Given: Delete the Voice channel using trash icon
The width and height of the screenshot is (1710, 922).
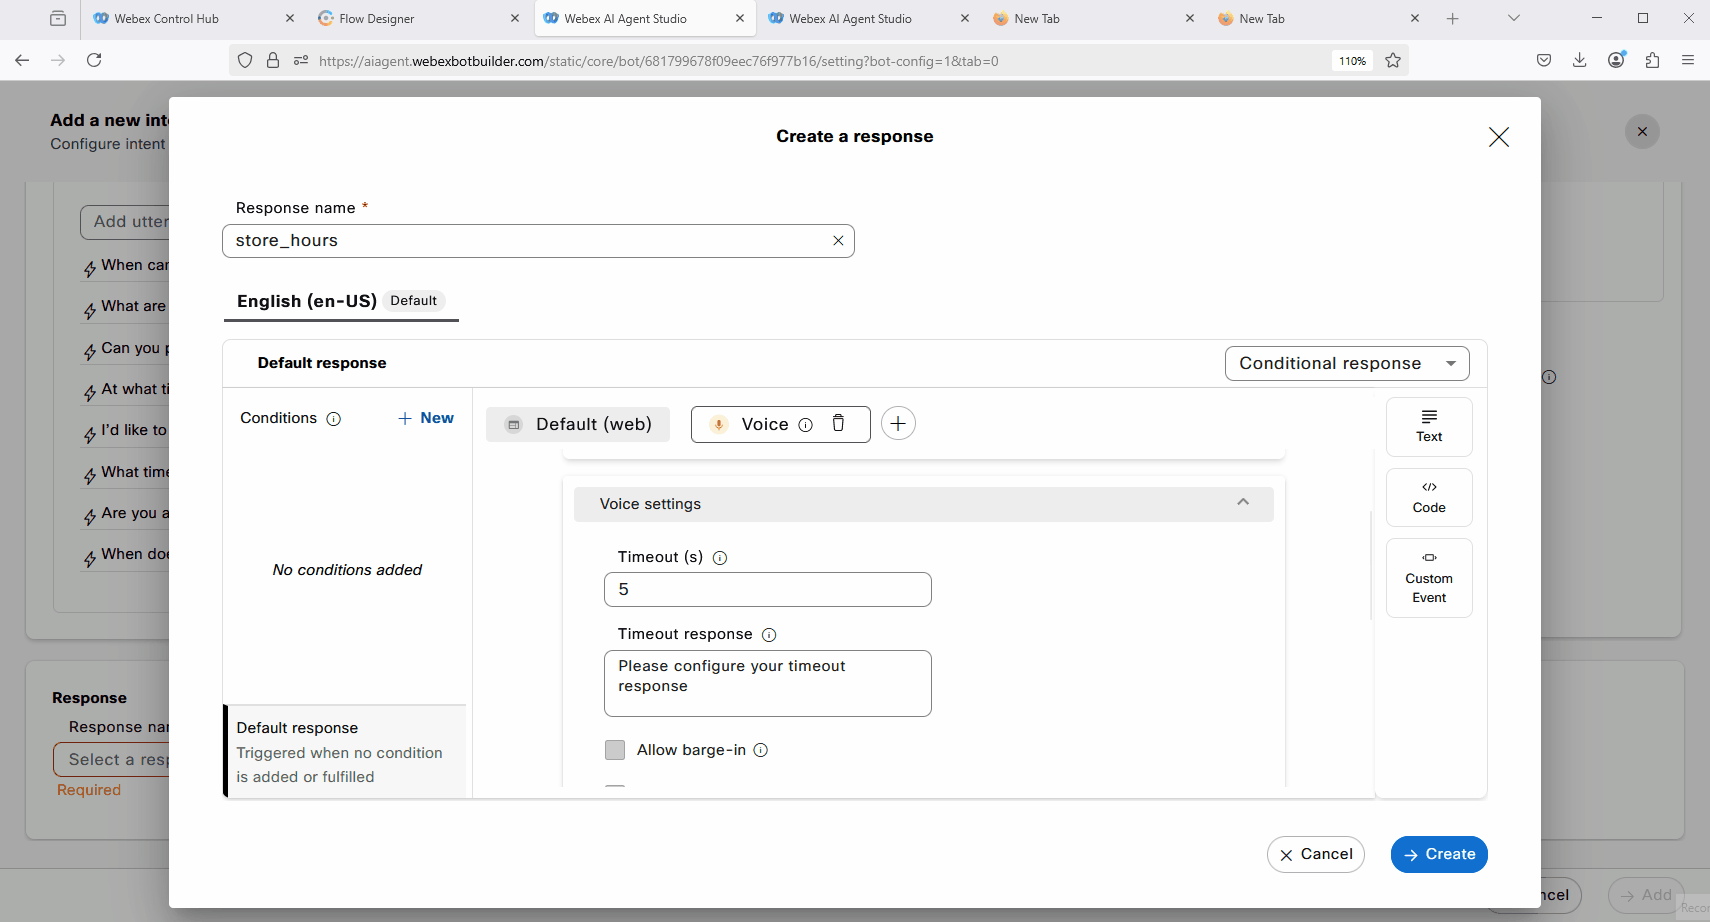Looking at the screenshot, I should pos(838,423).
